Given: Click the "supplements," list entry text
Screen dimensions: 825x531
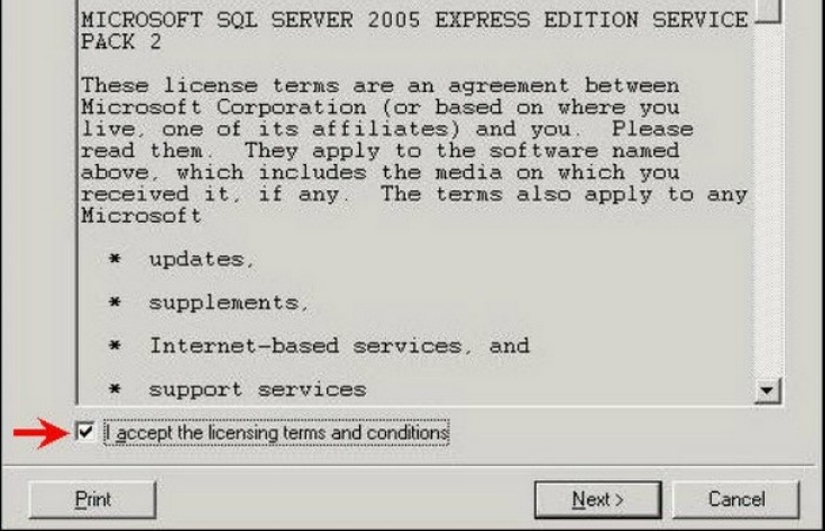Looking at the screenshot, I should pos(229,302).
